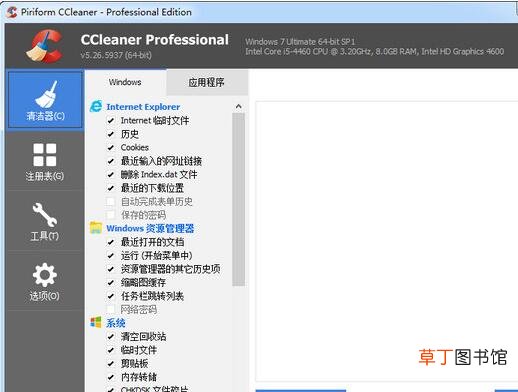Open the 注册表(G) registry section
The image size is (518, 392).
pos(45,161)
